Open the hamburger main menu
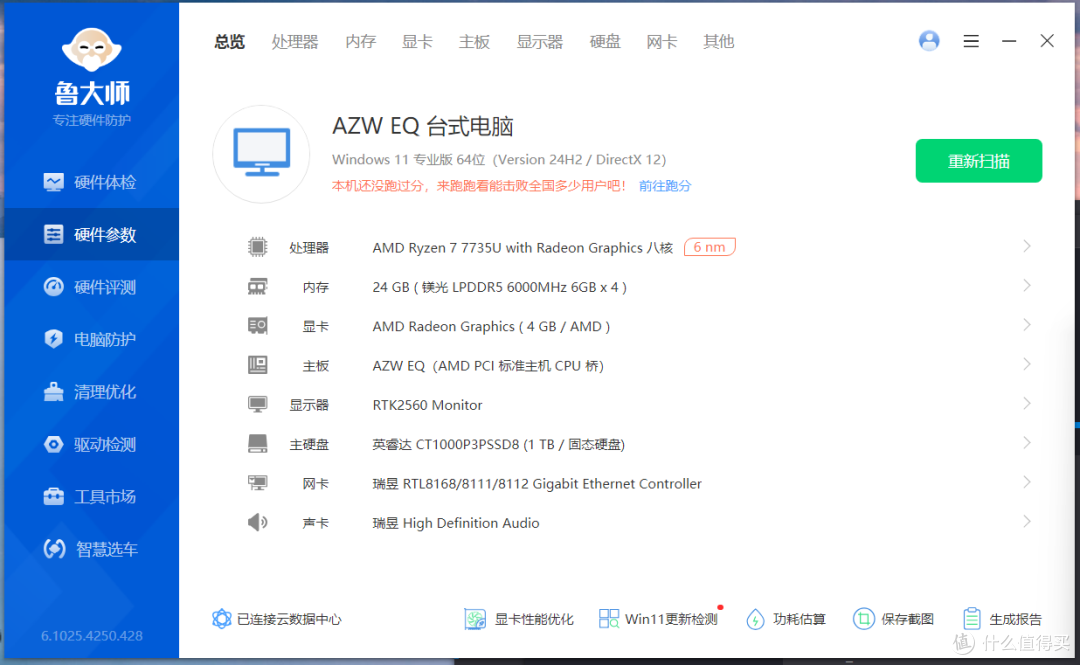The height and width of the screenshot is (665, 1080). pos(971,41)
